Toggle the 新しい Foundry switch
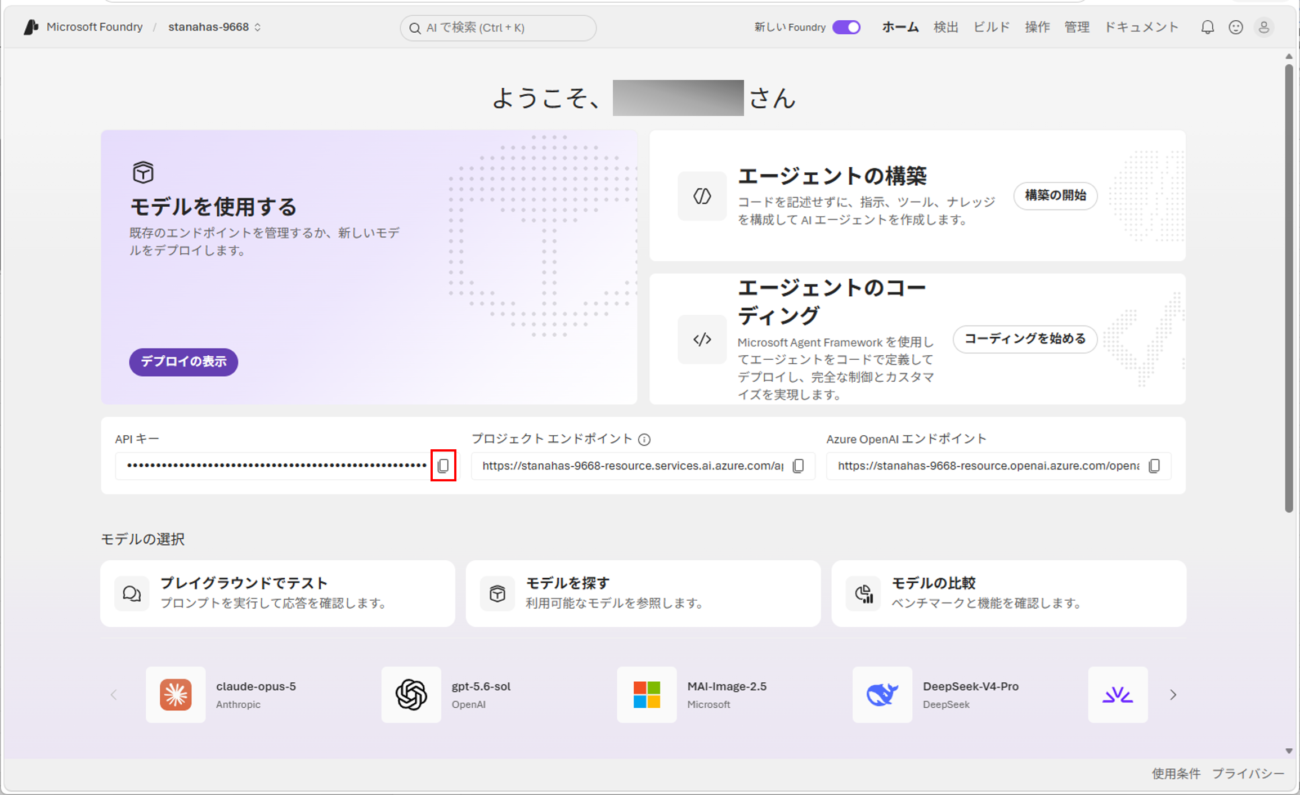Viewport: 1300px width, 795px height. 846,27
